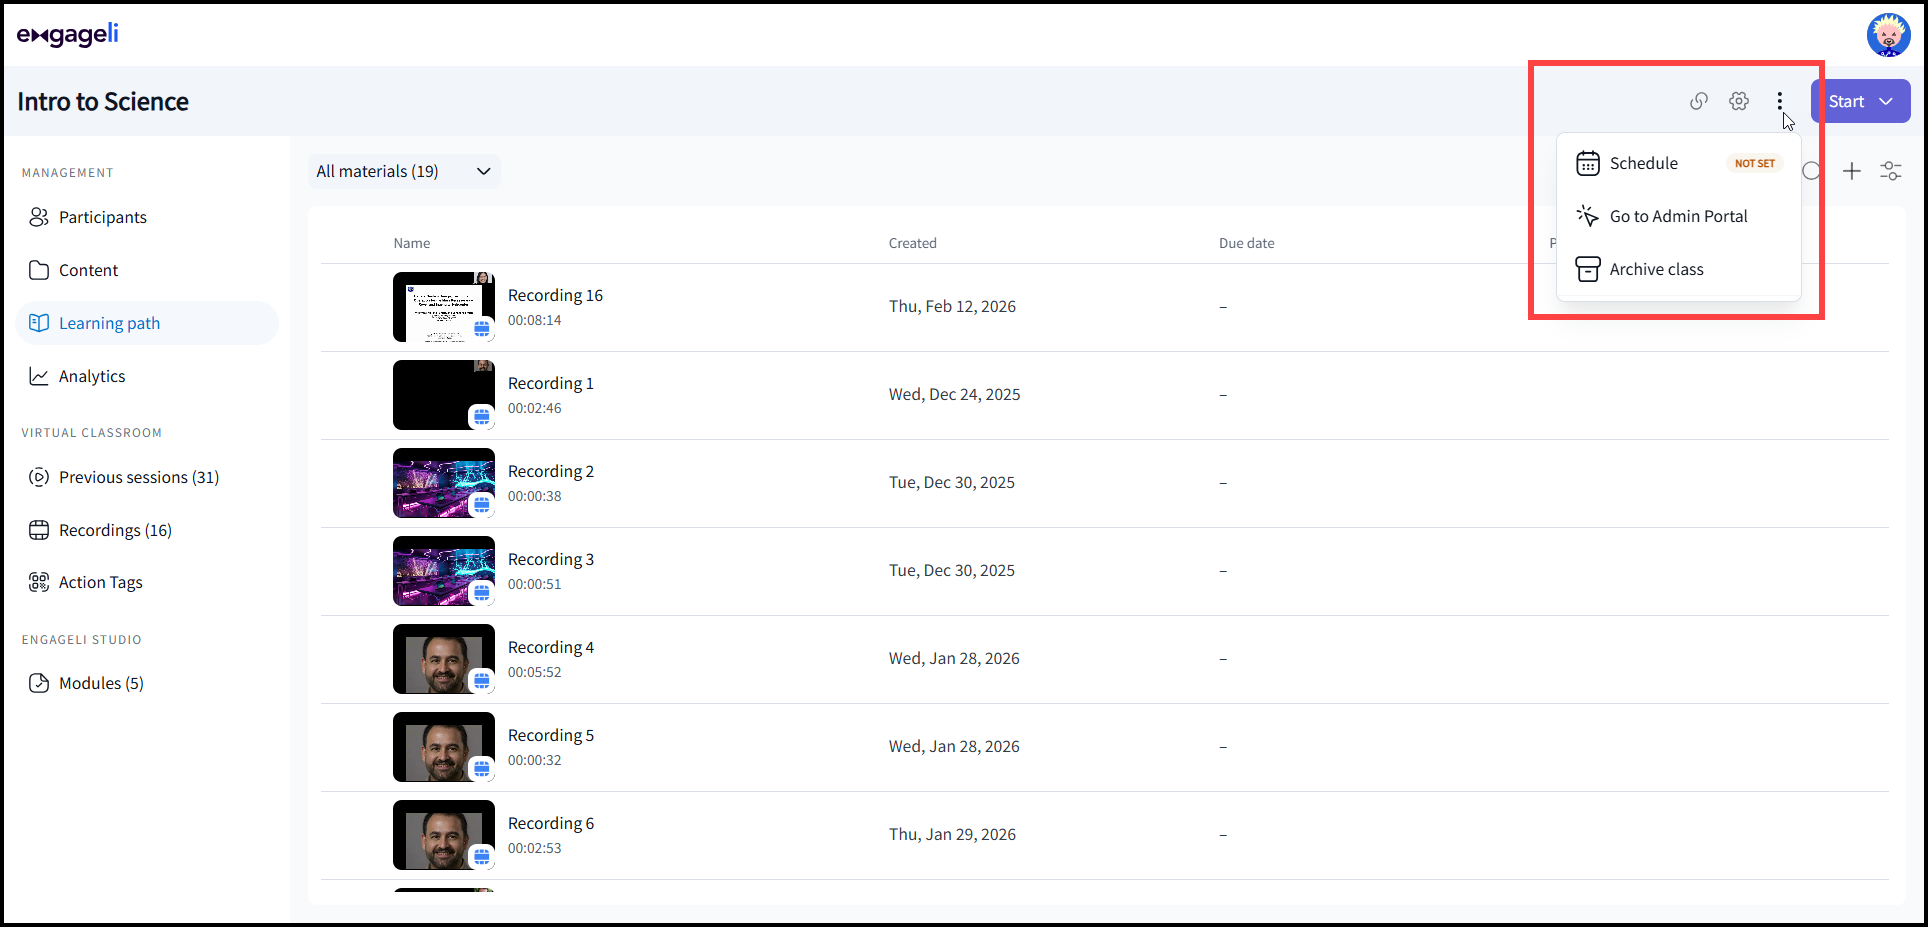Image resolution: width=1928 pixels, height=927 pixels.
Task: Open Previous sessions via its play icon
Action: tap(39, 477)
